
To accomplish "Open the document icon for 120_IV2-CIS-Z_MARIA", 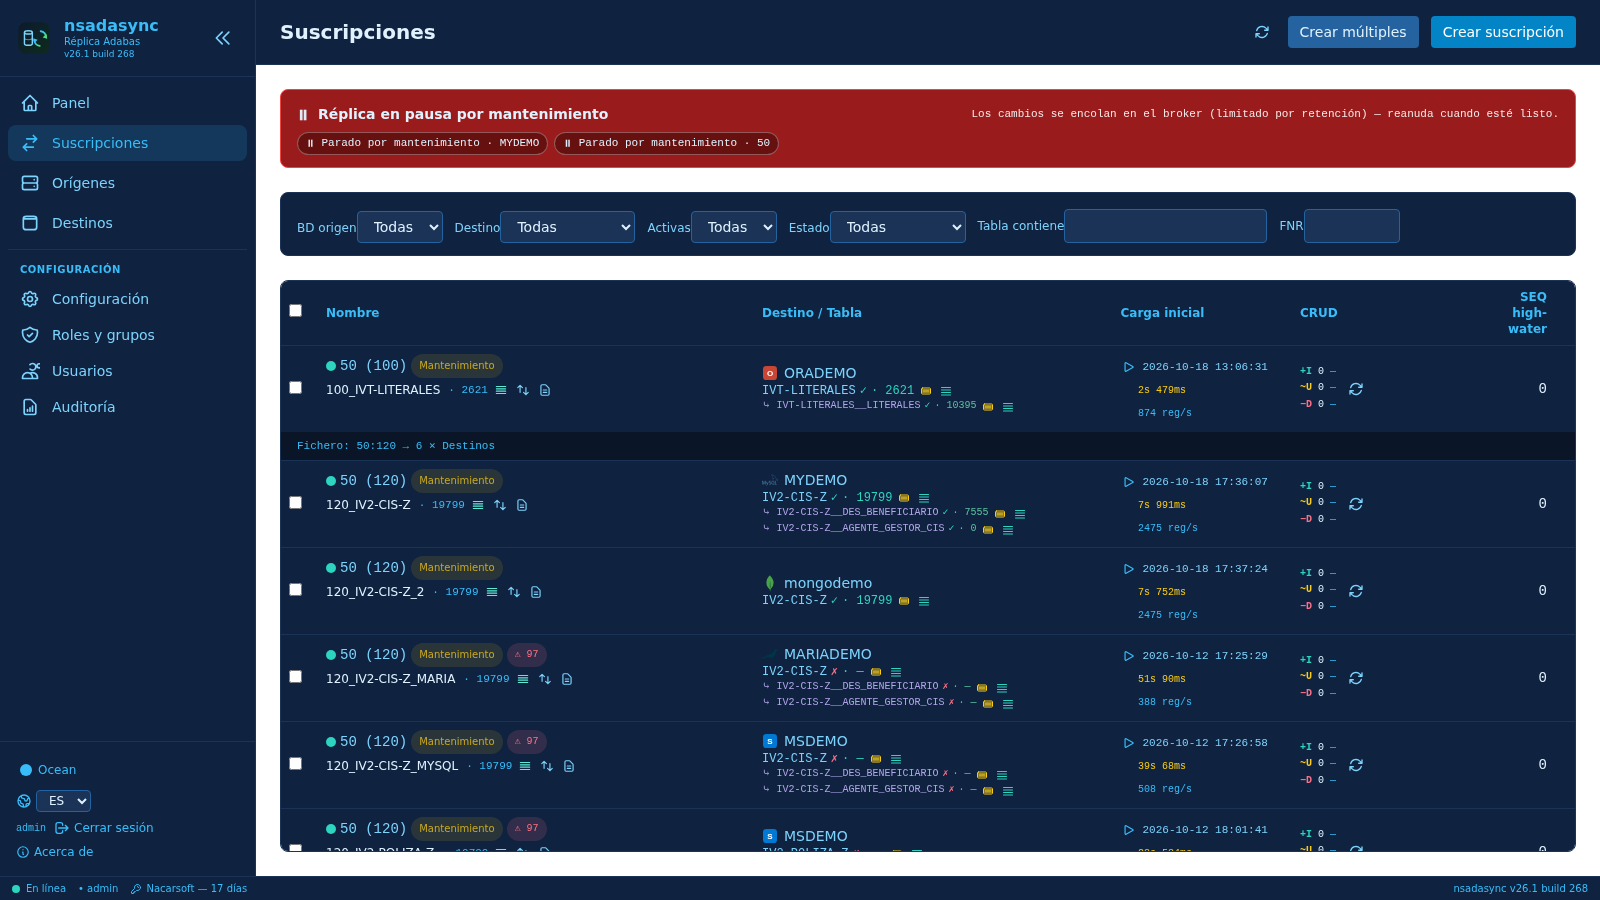I will coord(567,679).
